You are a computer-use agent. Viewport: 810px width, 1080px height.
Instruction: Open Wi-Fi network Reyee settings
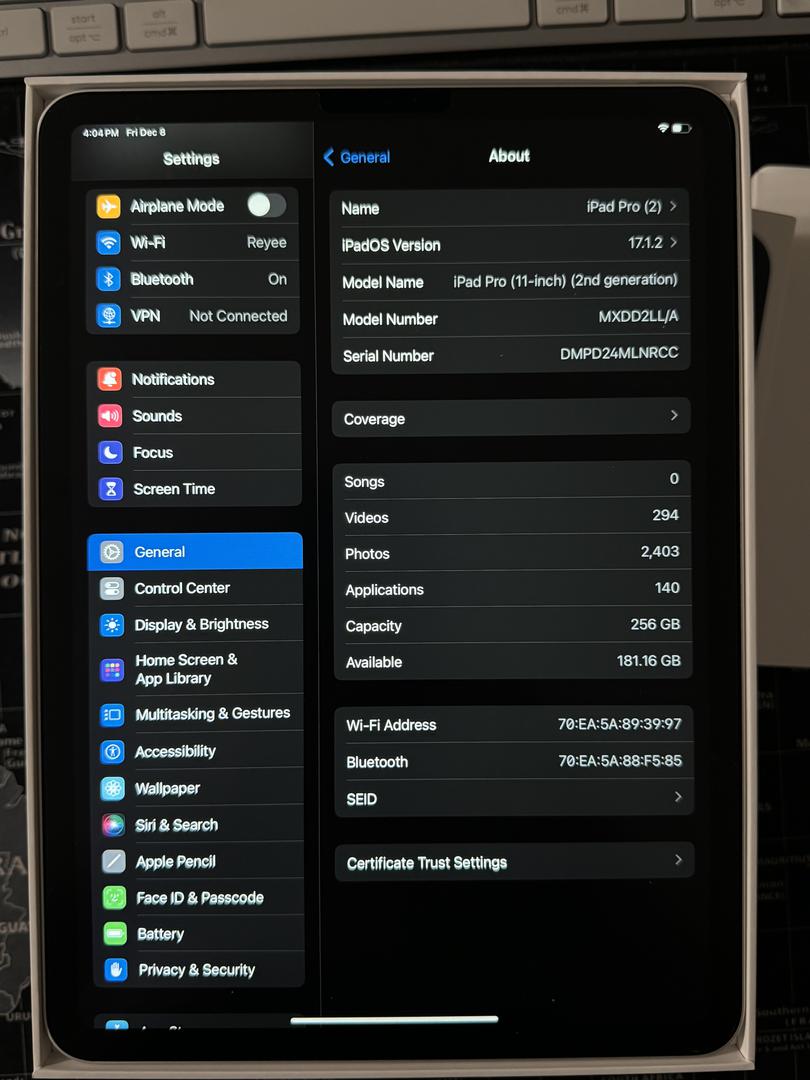[x=194, y=242]
